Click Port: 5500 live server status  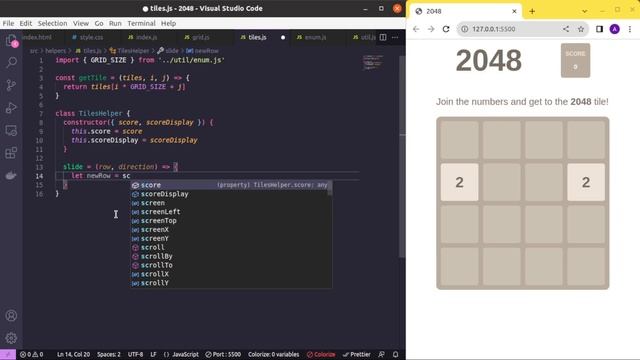click(x=223, y=354)
